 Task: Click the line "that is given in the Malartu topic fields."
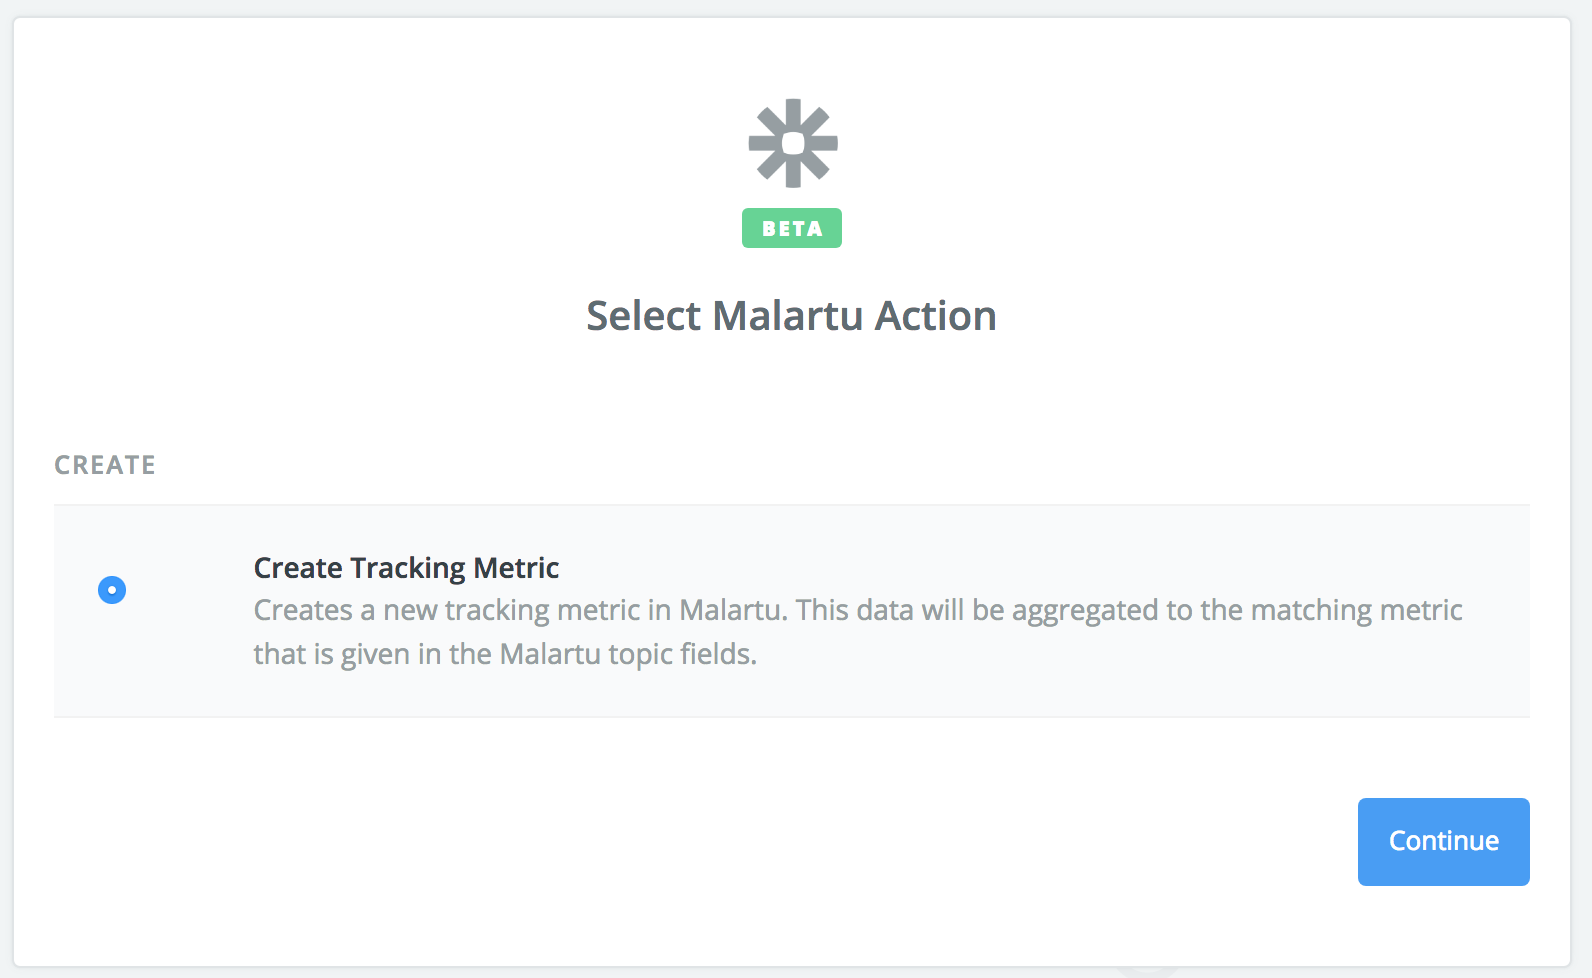[x=505, y=654]
